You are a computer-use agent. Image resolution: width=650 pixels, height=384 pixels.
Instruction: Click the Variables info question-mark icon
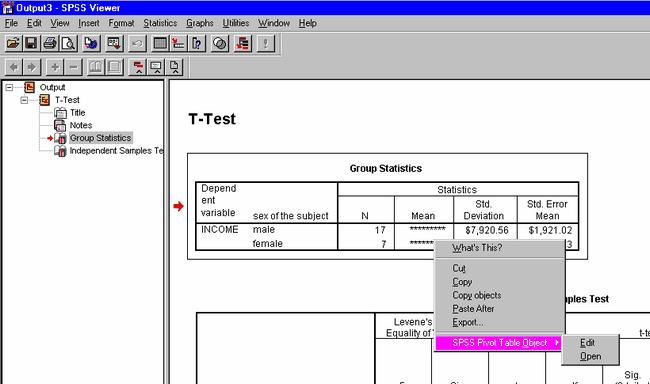click(x=197, y=43)
